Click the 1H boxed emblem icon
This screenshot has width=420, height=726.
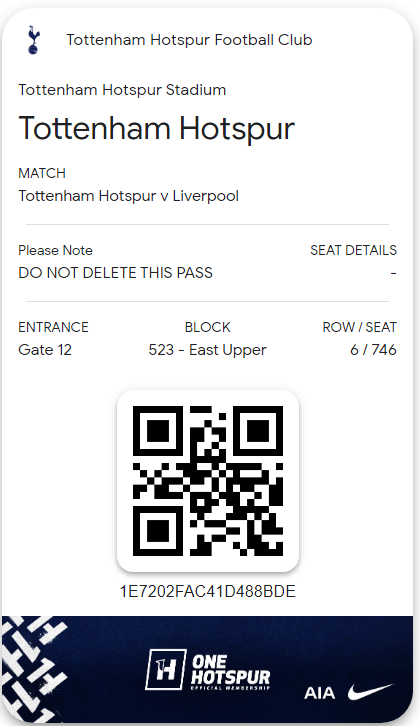pos(165,670)
